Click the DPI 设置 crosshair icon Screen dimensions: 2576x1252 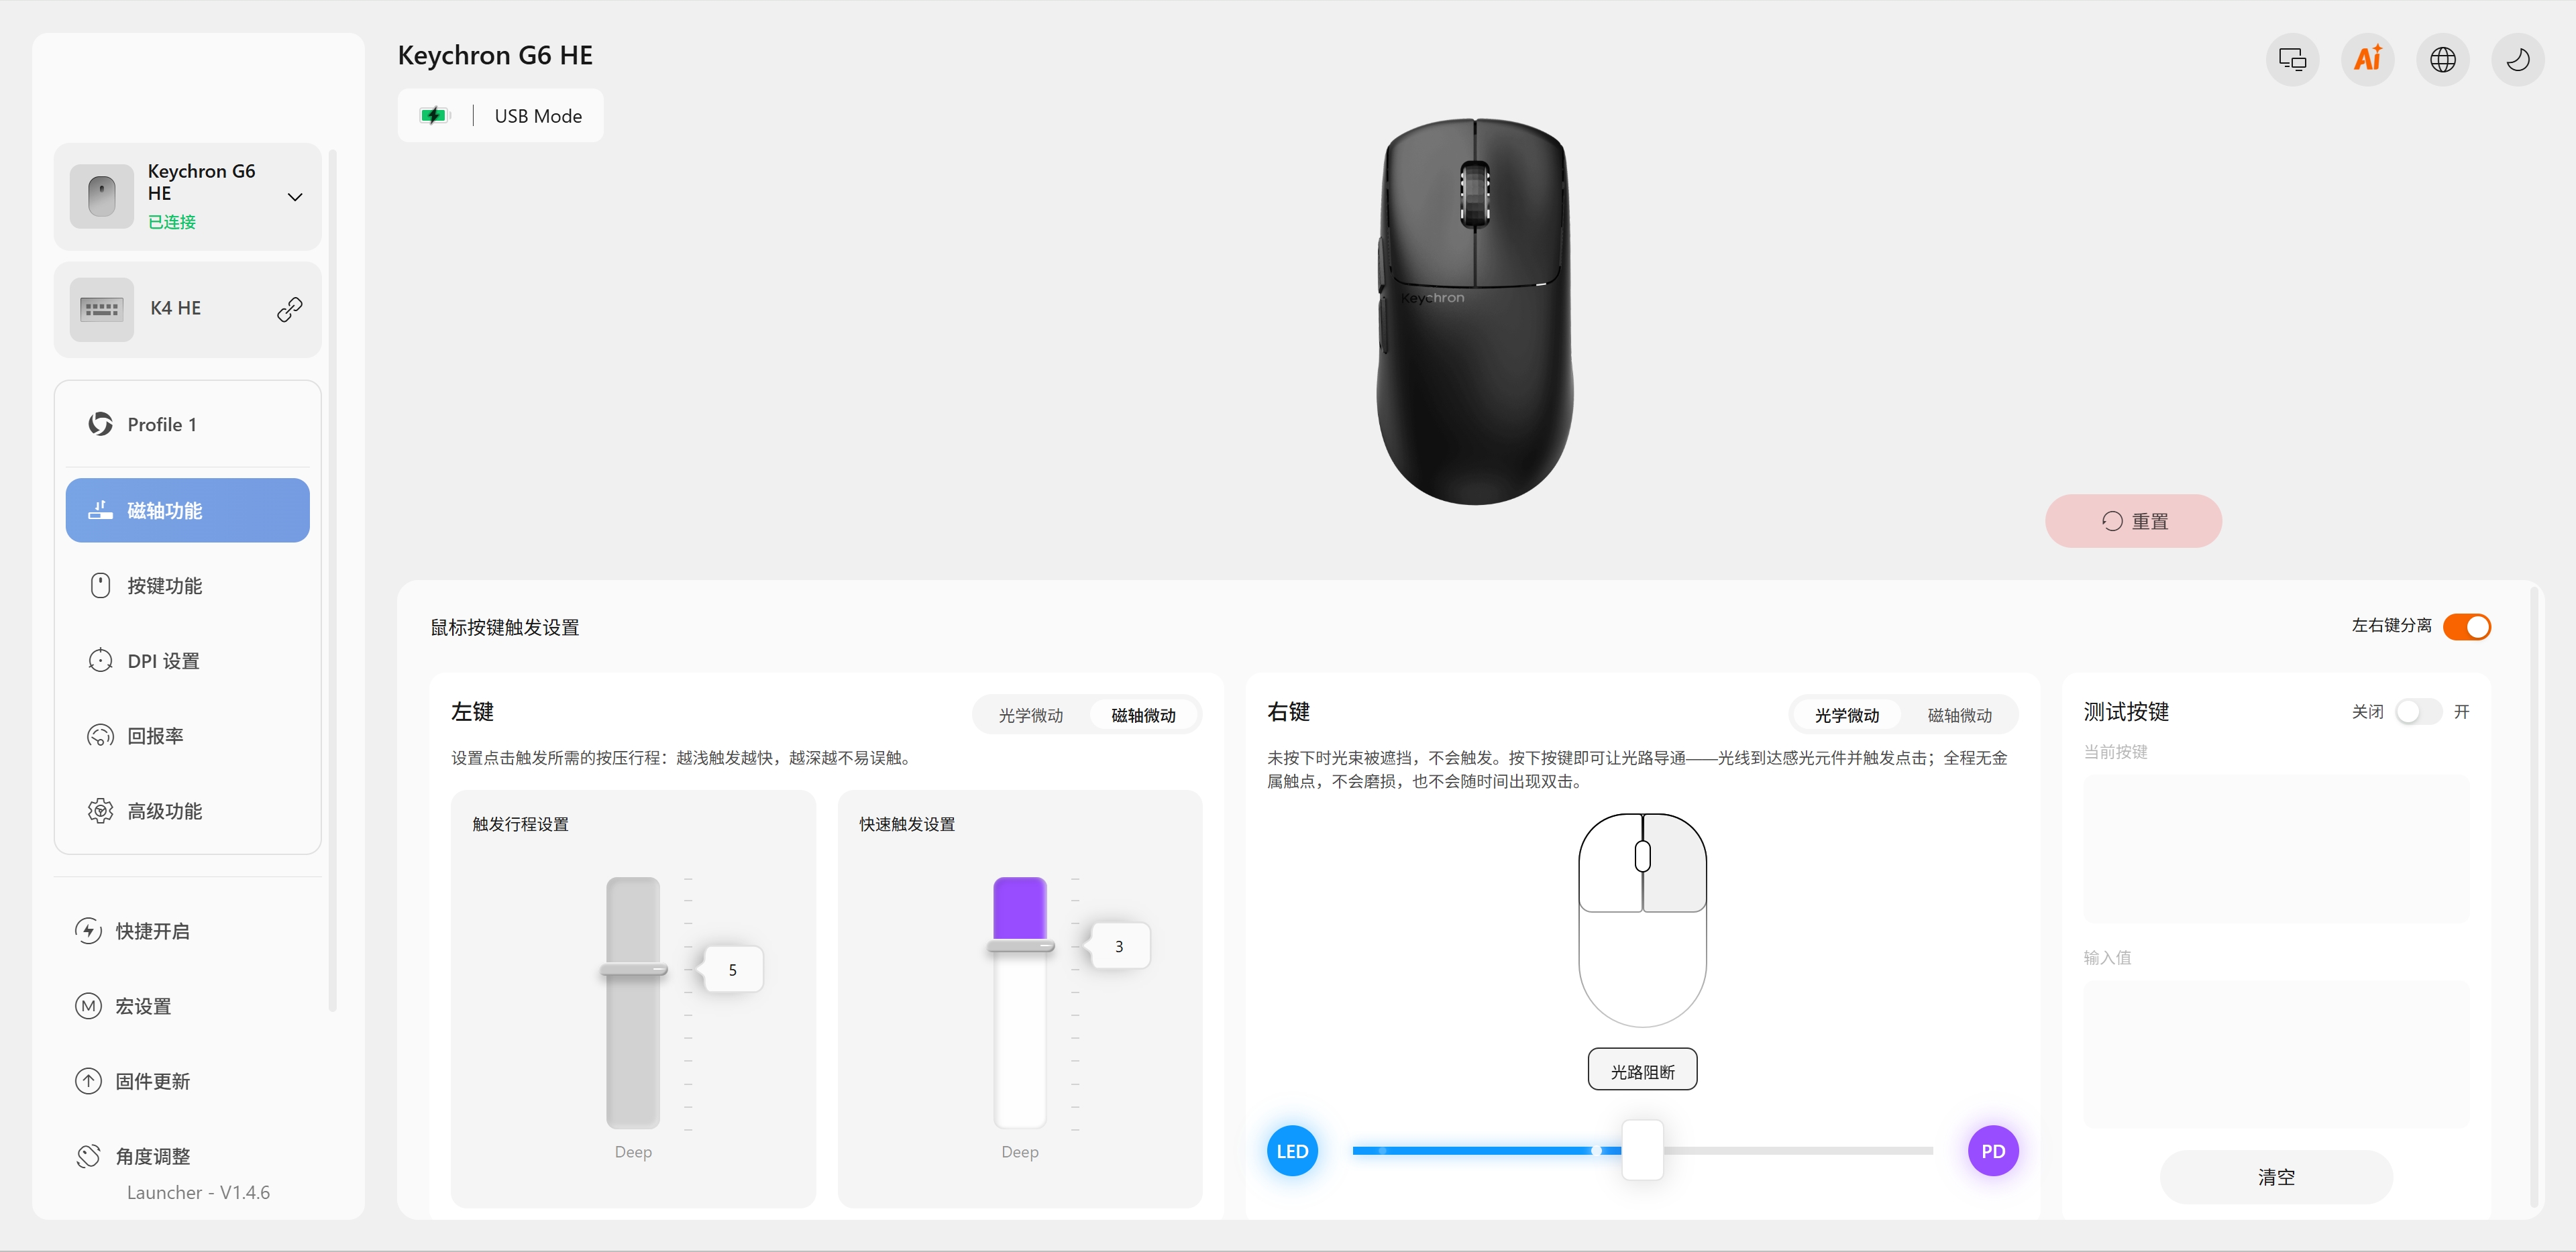click(x=100, y=661)
